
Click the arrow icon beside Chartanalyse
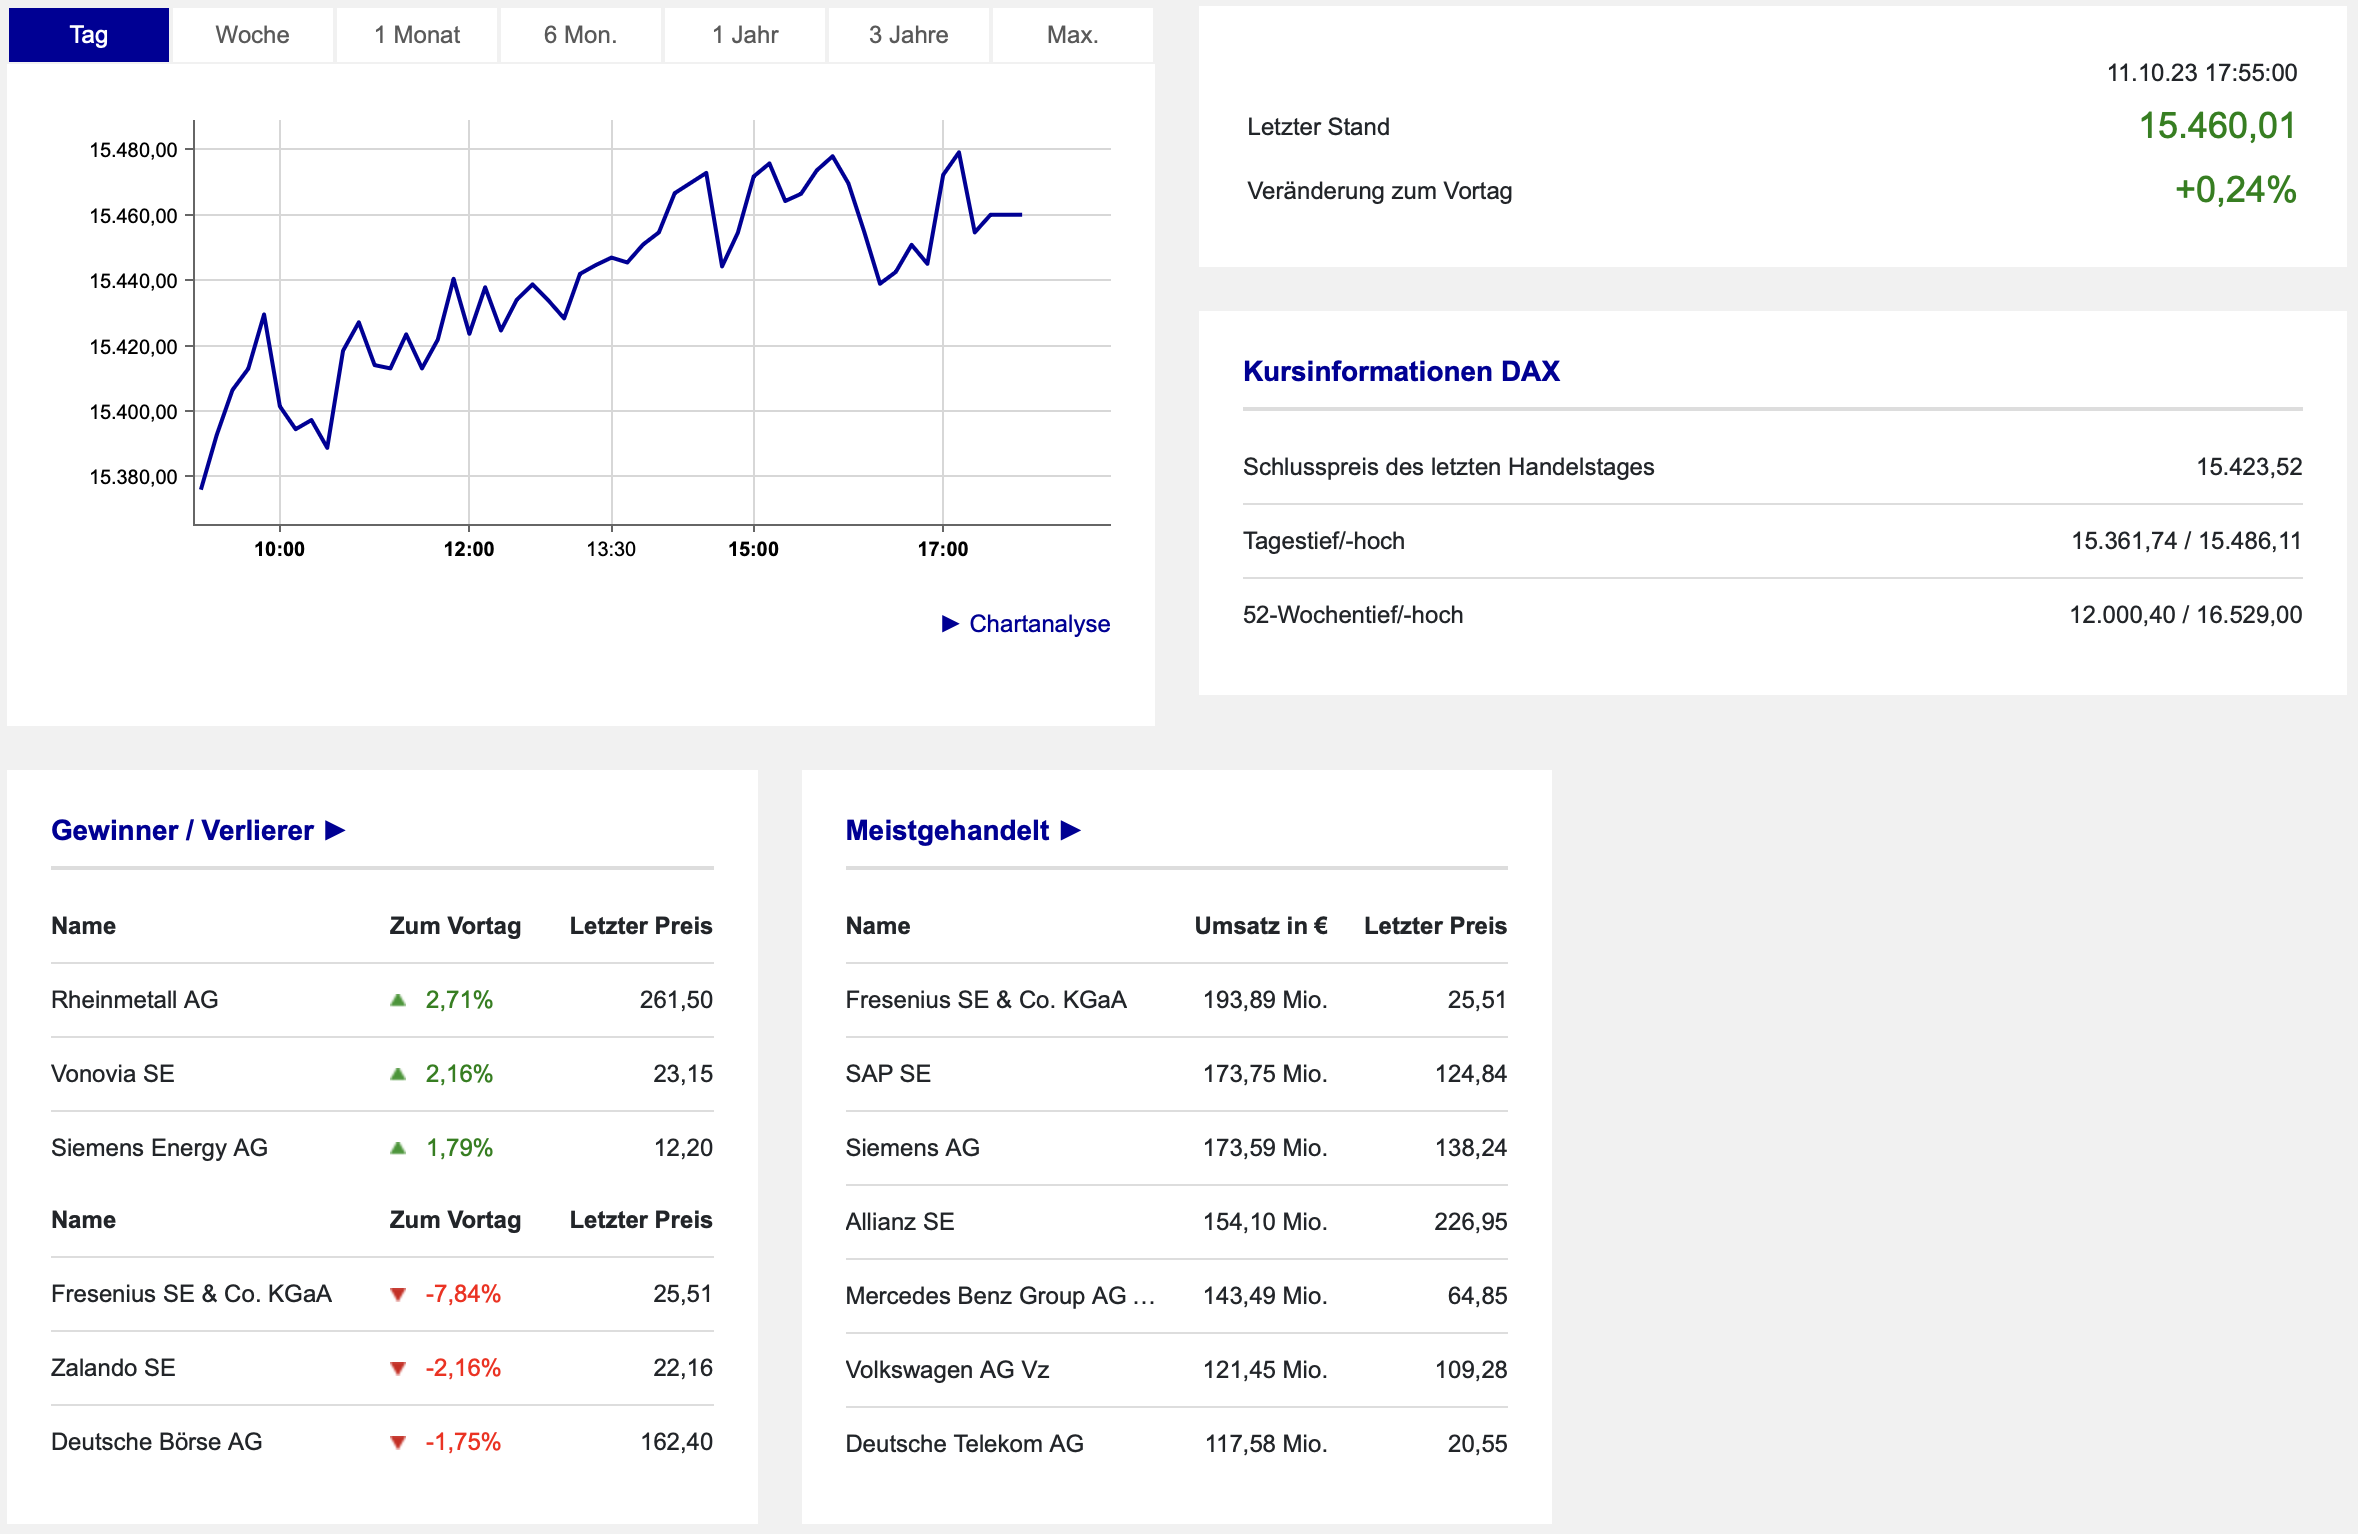[x=950, y=624]
